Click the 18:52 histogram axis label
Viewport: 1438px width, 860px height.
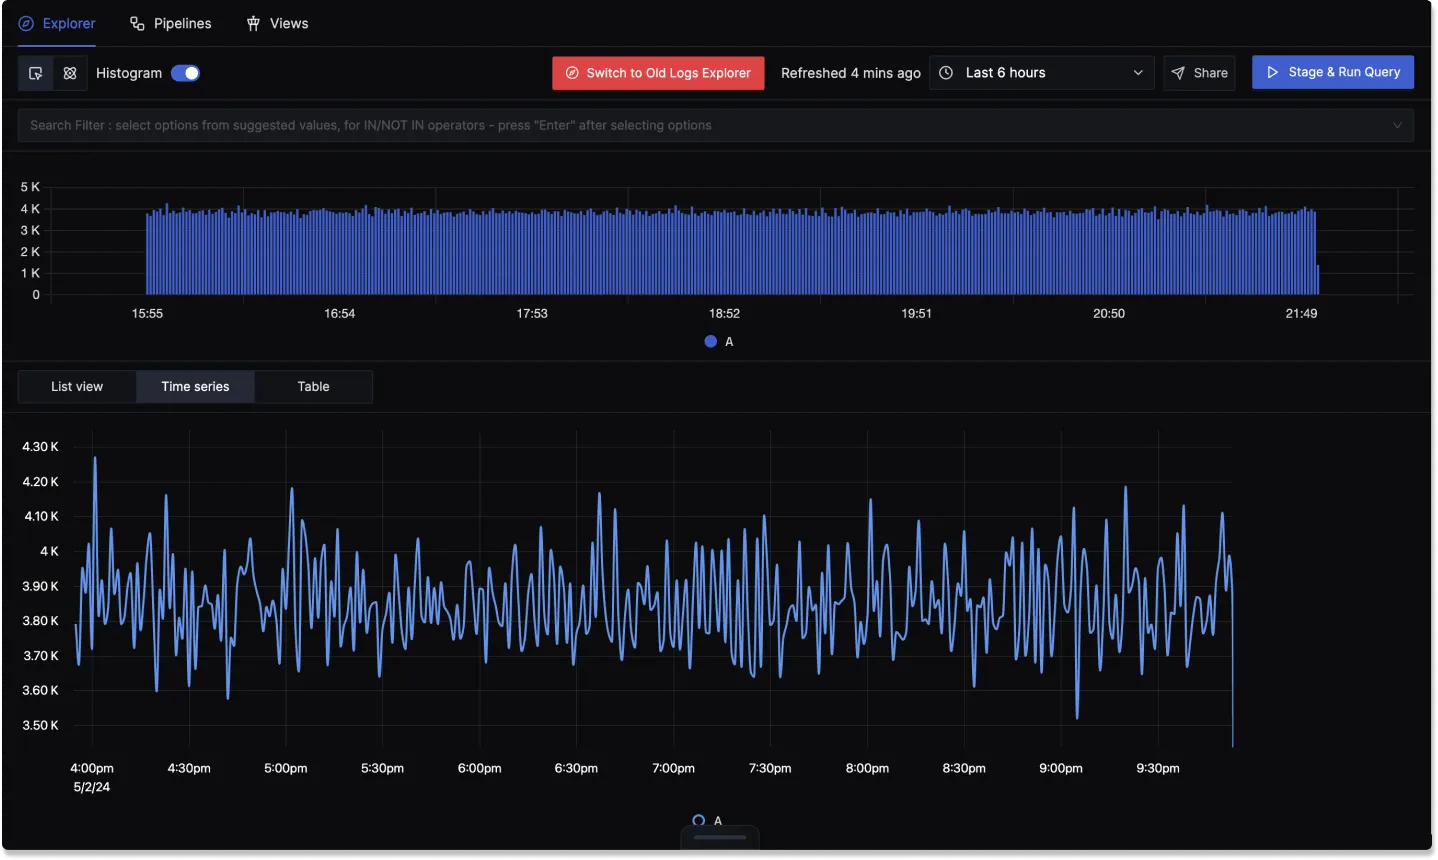pyautogui.click(x=724, y=314)
